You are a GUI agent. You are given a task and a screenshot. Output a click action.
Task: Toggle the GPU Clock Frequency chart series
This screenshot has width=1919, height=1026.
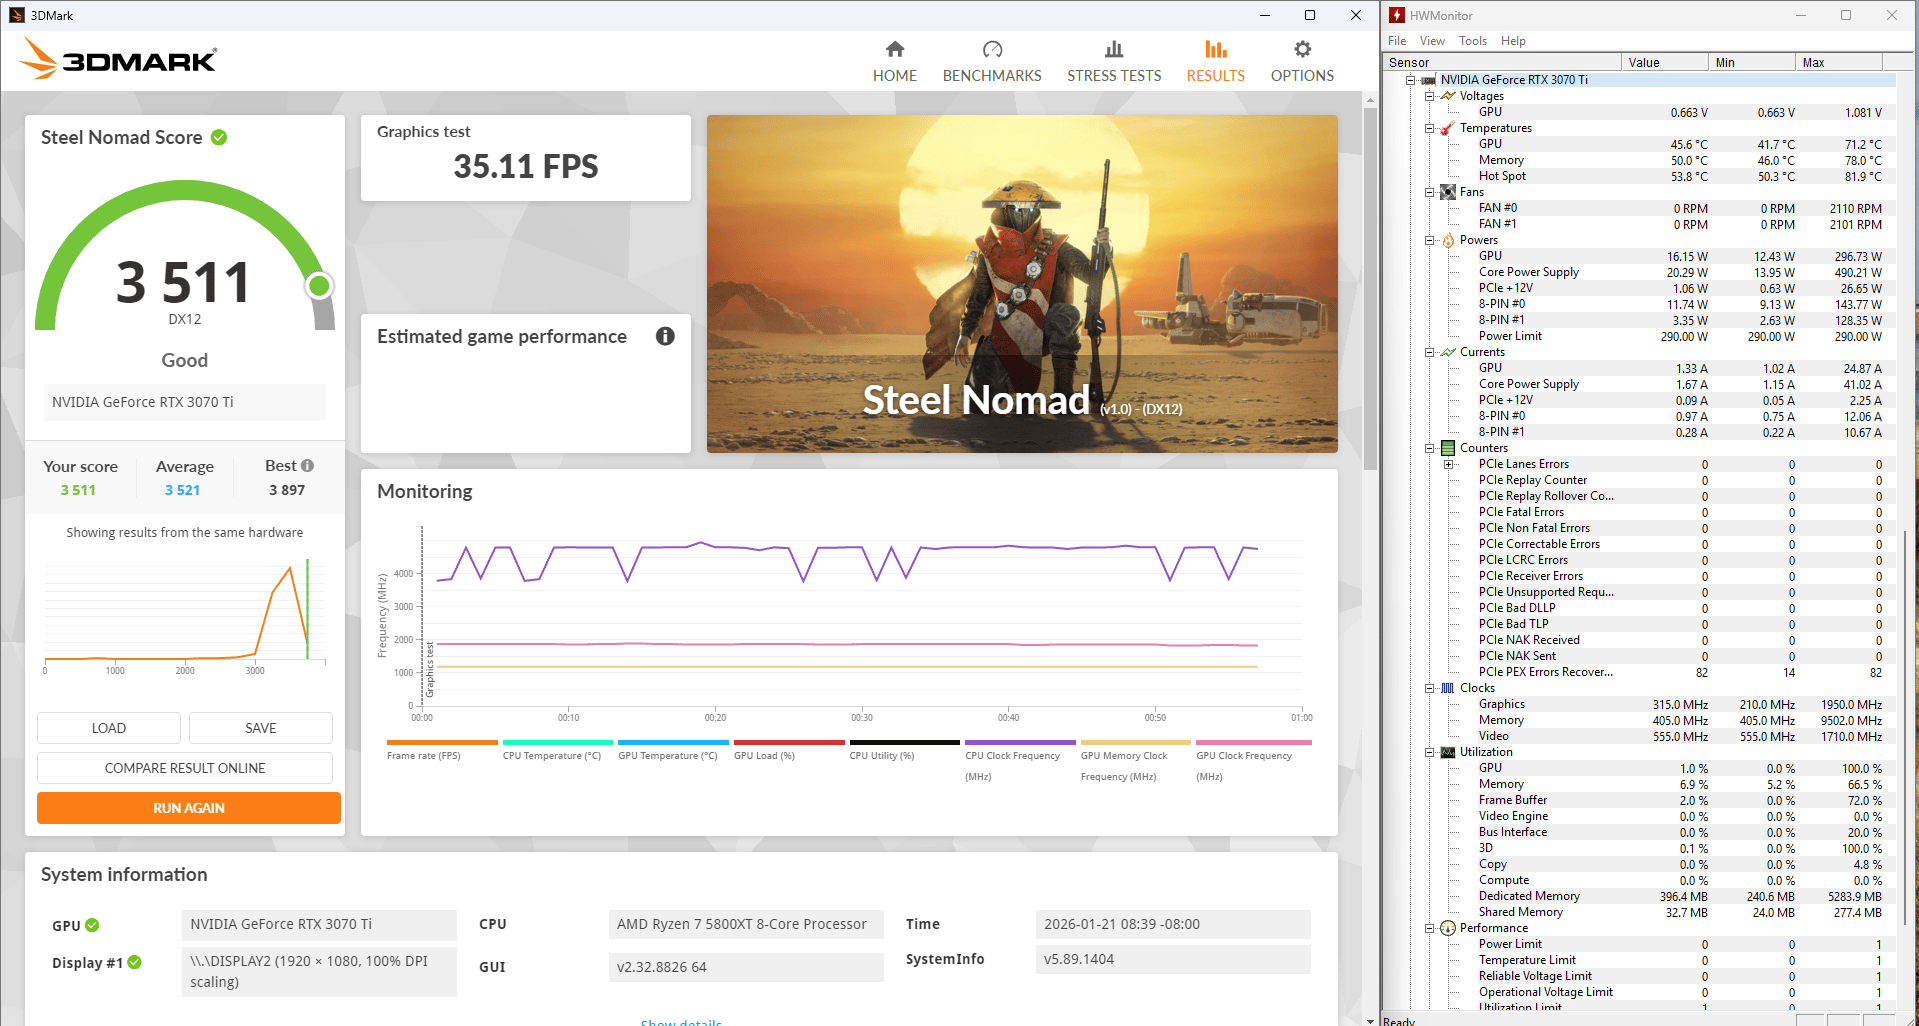tap(1253, 761)
